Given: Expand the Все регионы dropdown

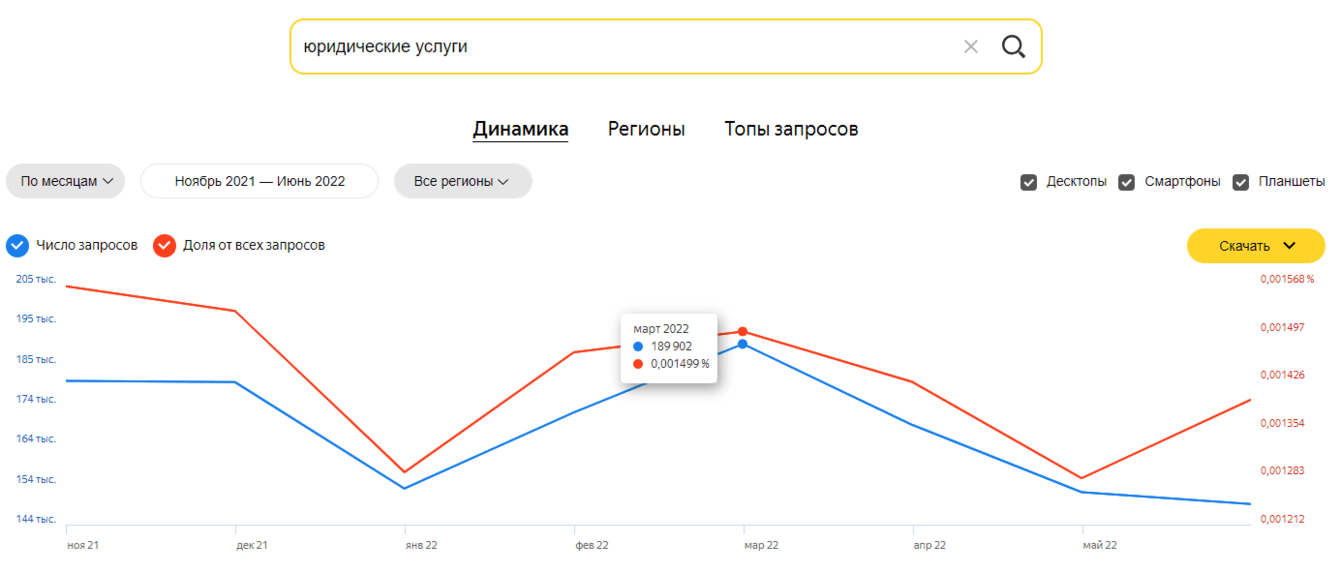Looking at the screenshot, I should [462, 181].
